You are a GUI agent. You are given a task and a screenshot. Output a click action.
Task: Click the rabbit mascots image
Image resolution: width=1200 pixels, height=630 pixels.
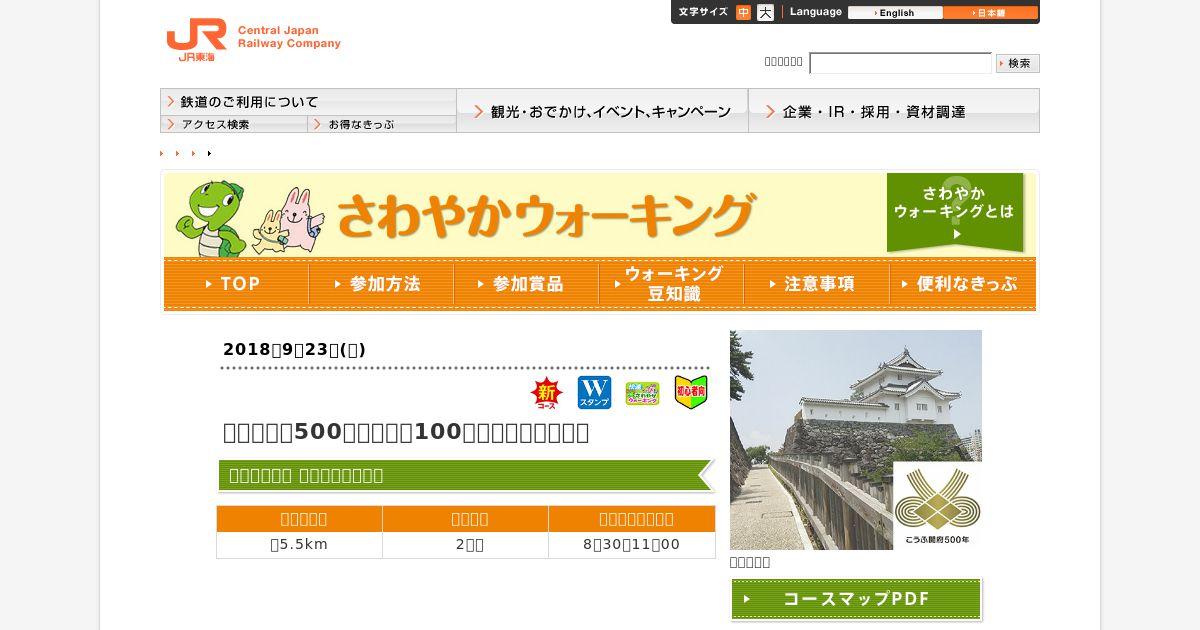pos(286,221)
